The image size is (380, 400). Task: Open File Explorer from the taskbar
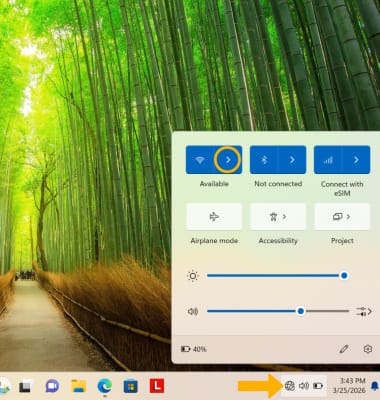coord(79,386)
